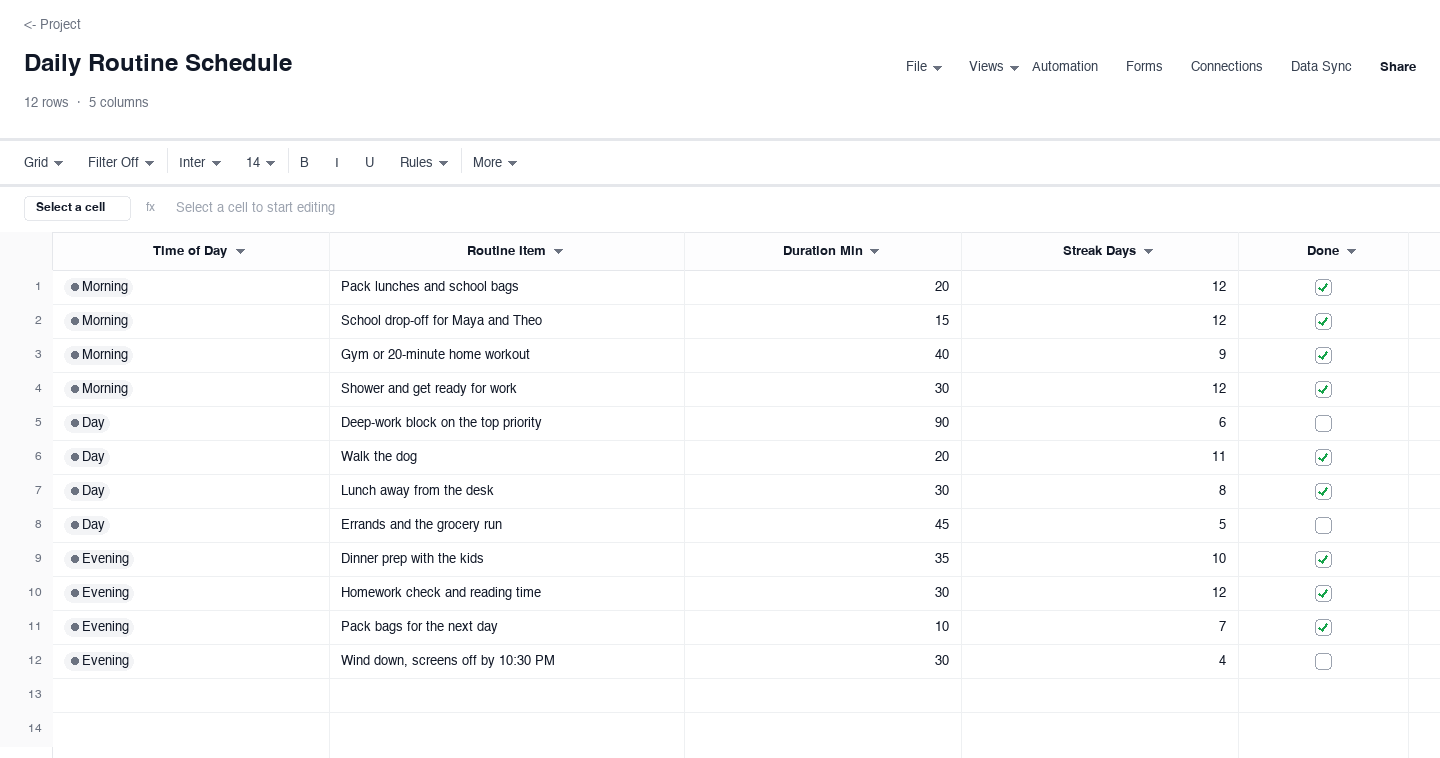This screenshot has width=1440, height=758.
Task: Open the Automation menu item
Action: (x=1065, y=67)
